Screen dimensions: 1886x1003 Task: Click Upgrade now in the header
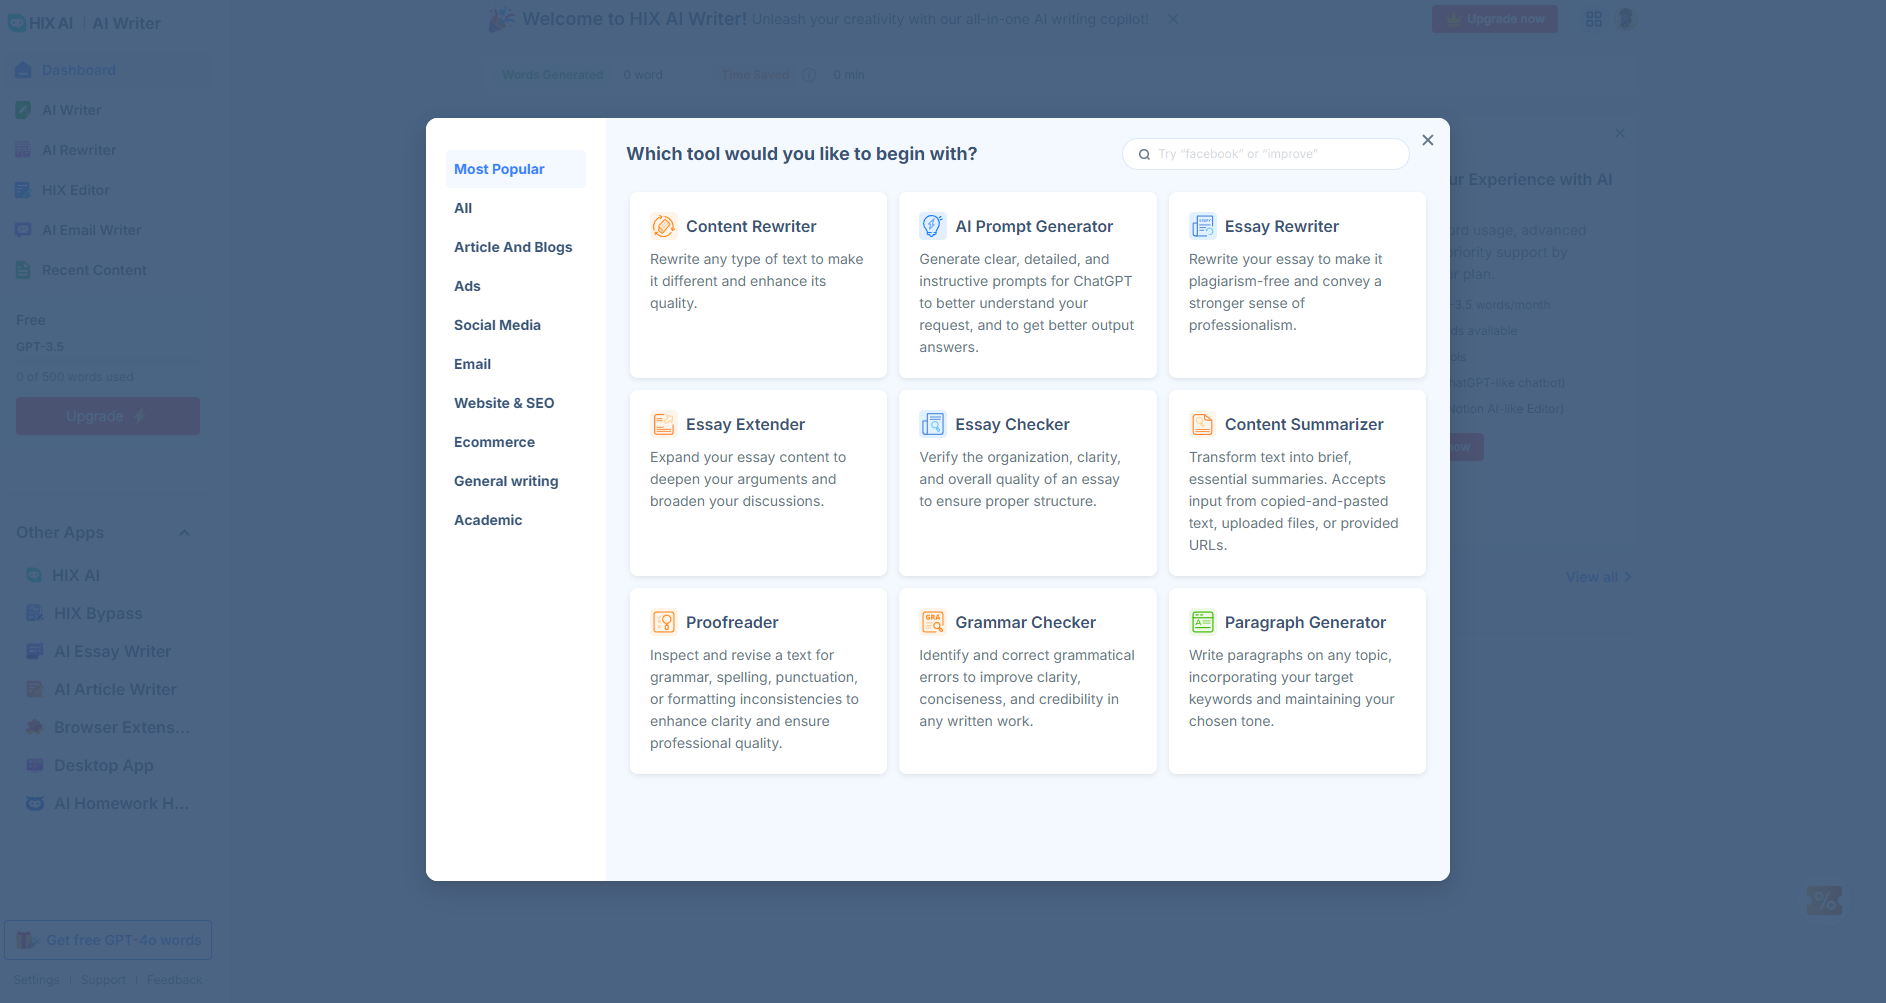(1495, 19)
